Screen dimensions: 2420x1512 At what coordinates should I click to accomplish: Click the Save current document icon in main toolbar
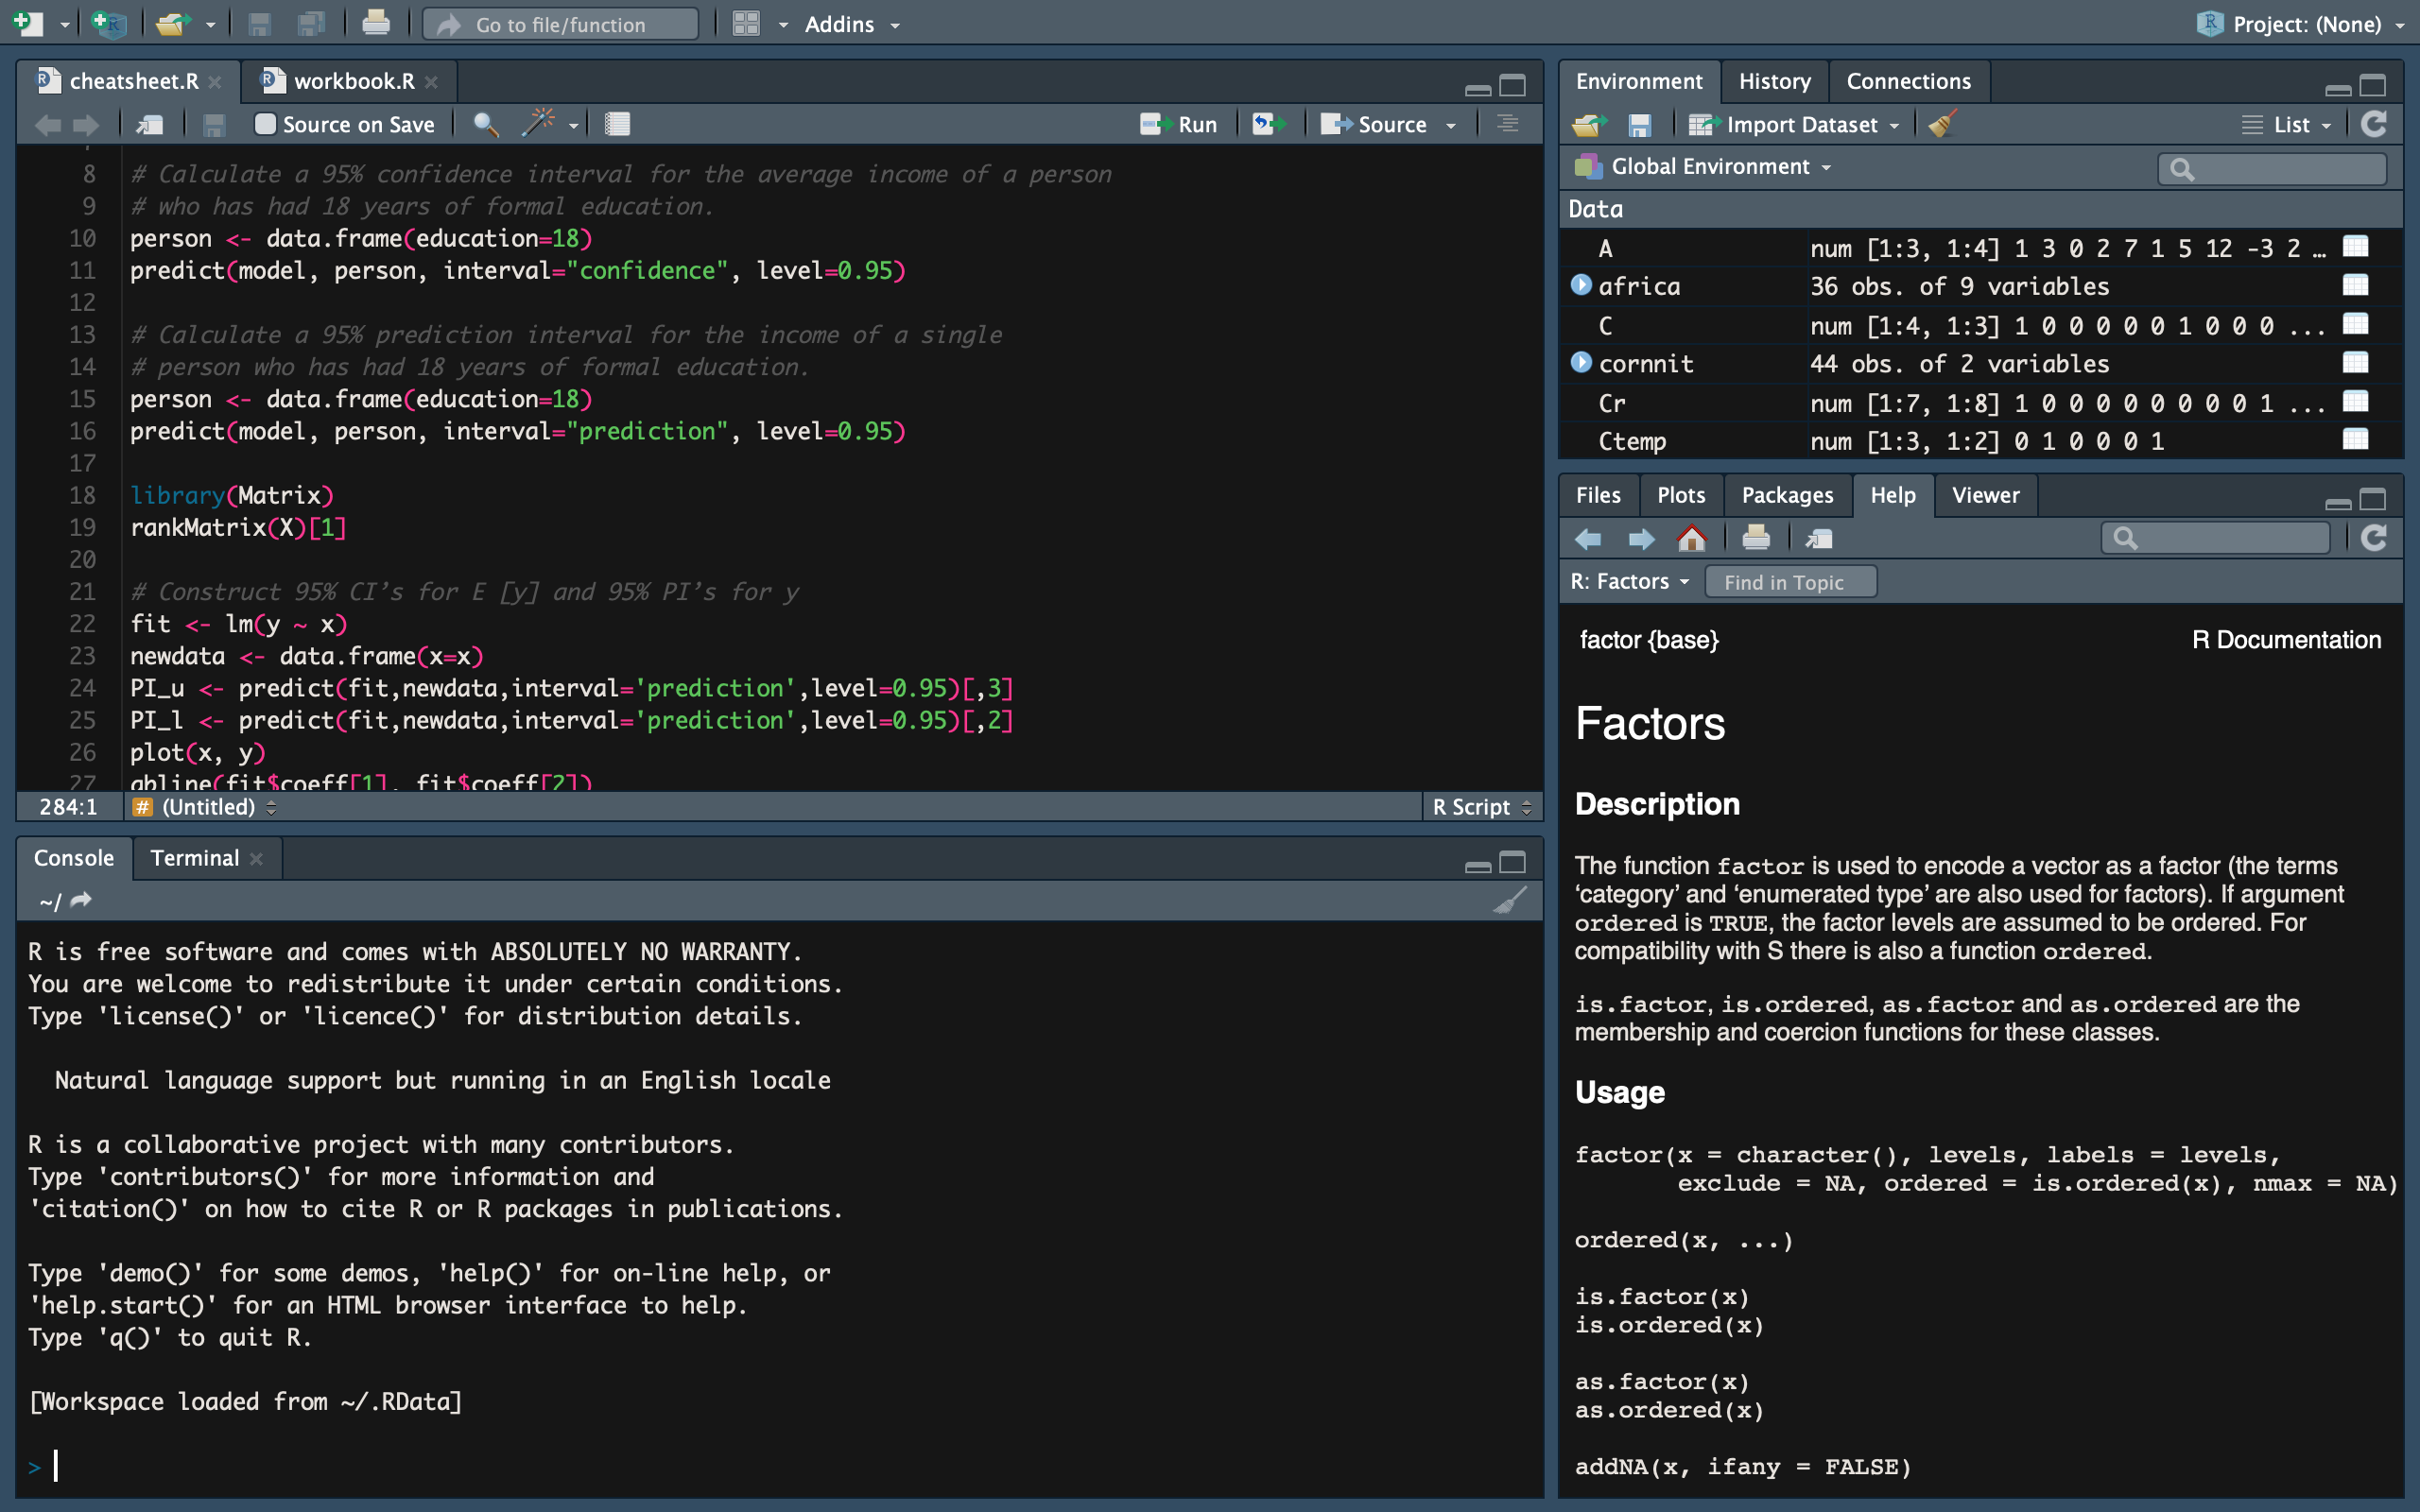(x=259, y=23)
